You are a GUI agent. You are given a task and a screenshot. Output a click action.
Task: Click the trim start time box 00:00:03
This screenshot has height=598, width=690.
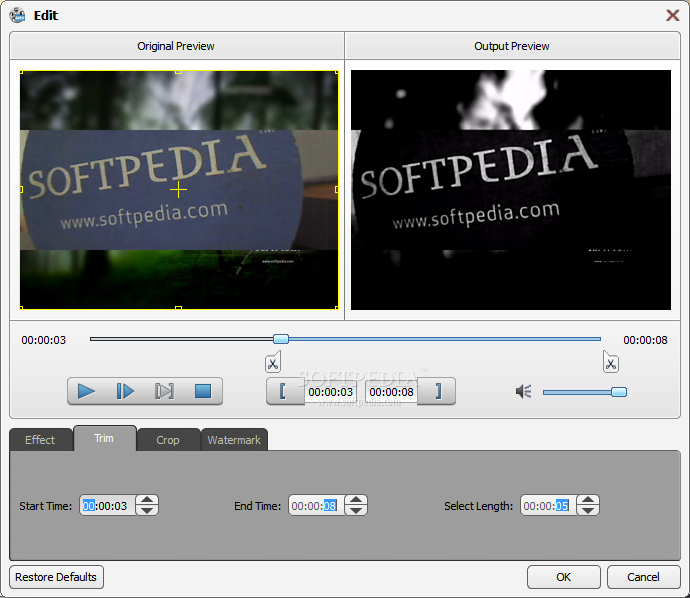pyautogui.click(x=330, y=392)
